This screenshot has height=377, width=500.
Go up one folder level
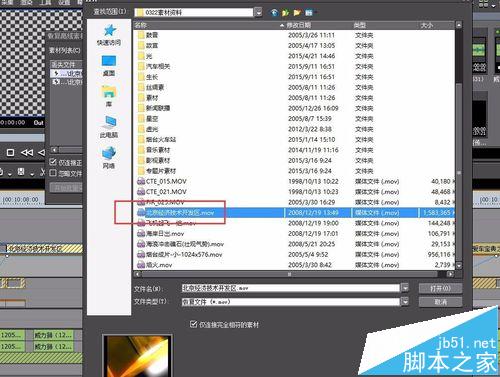(286, 13)
